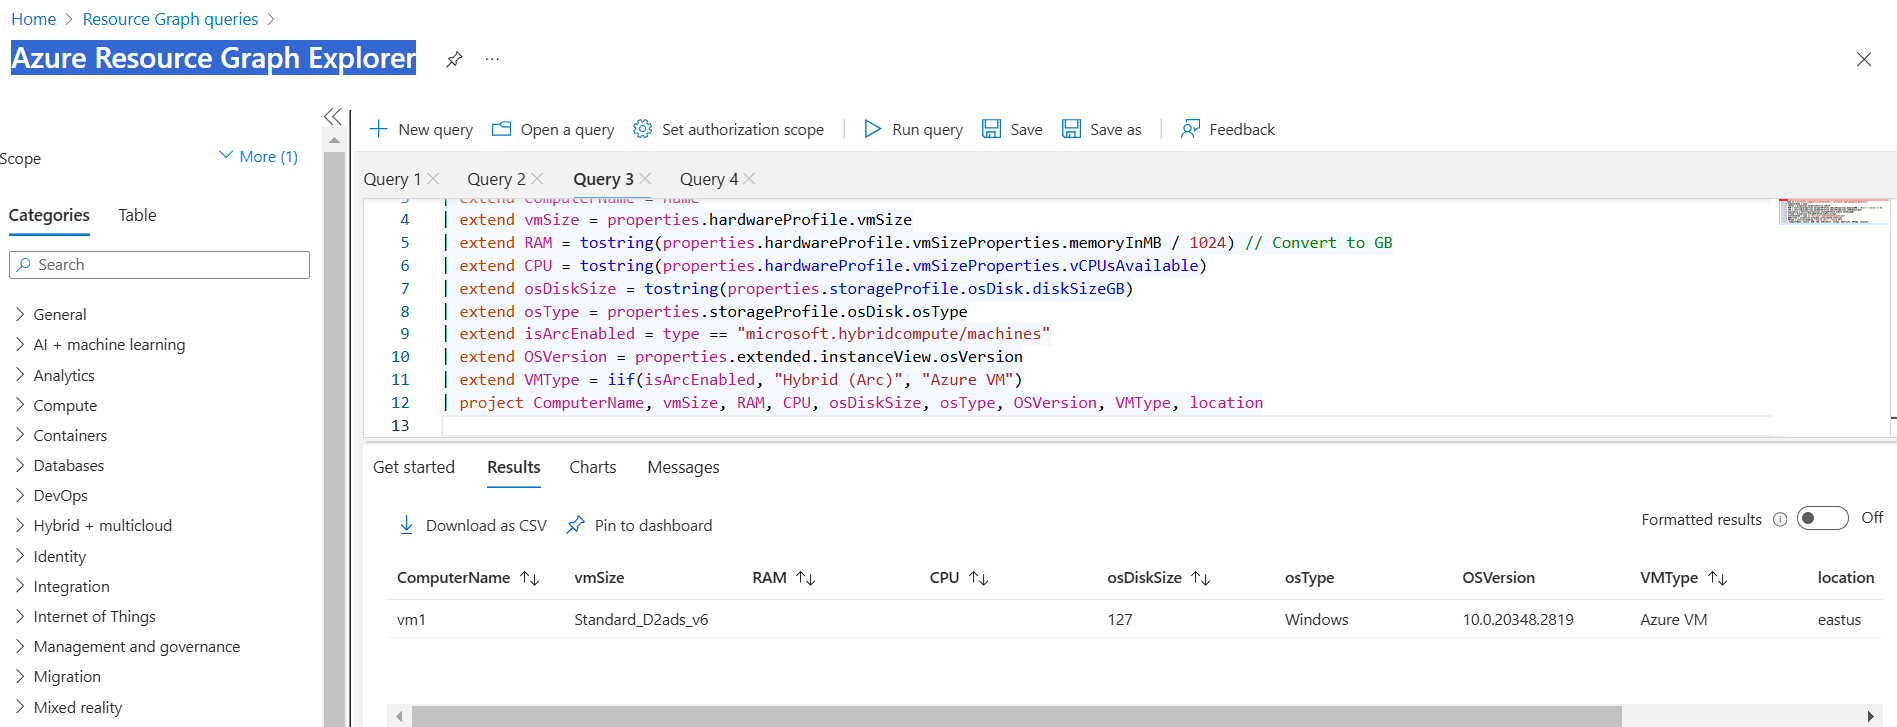Expand the Migration category
Screen dimensions: 1897x727
[19, 676]
